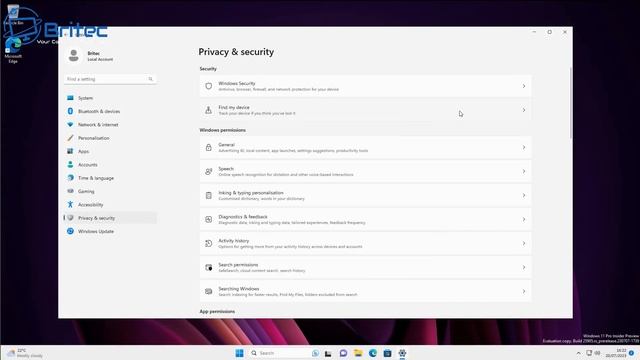The width and height of the screenshot is (640, 360).
Task: Click the Speech row icon
Action: pos(209,171)
